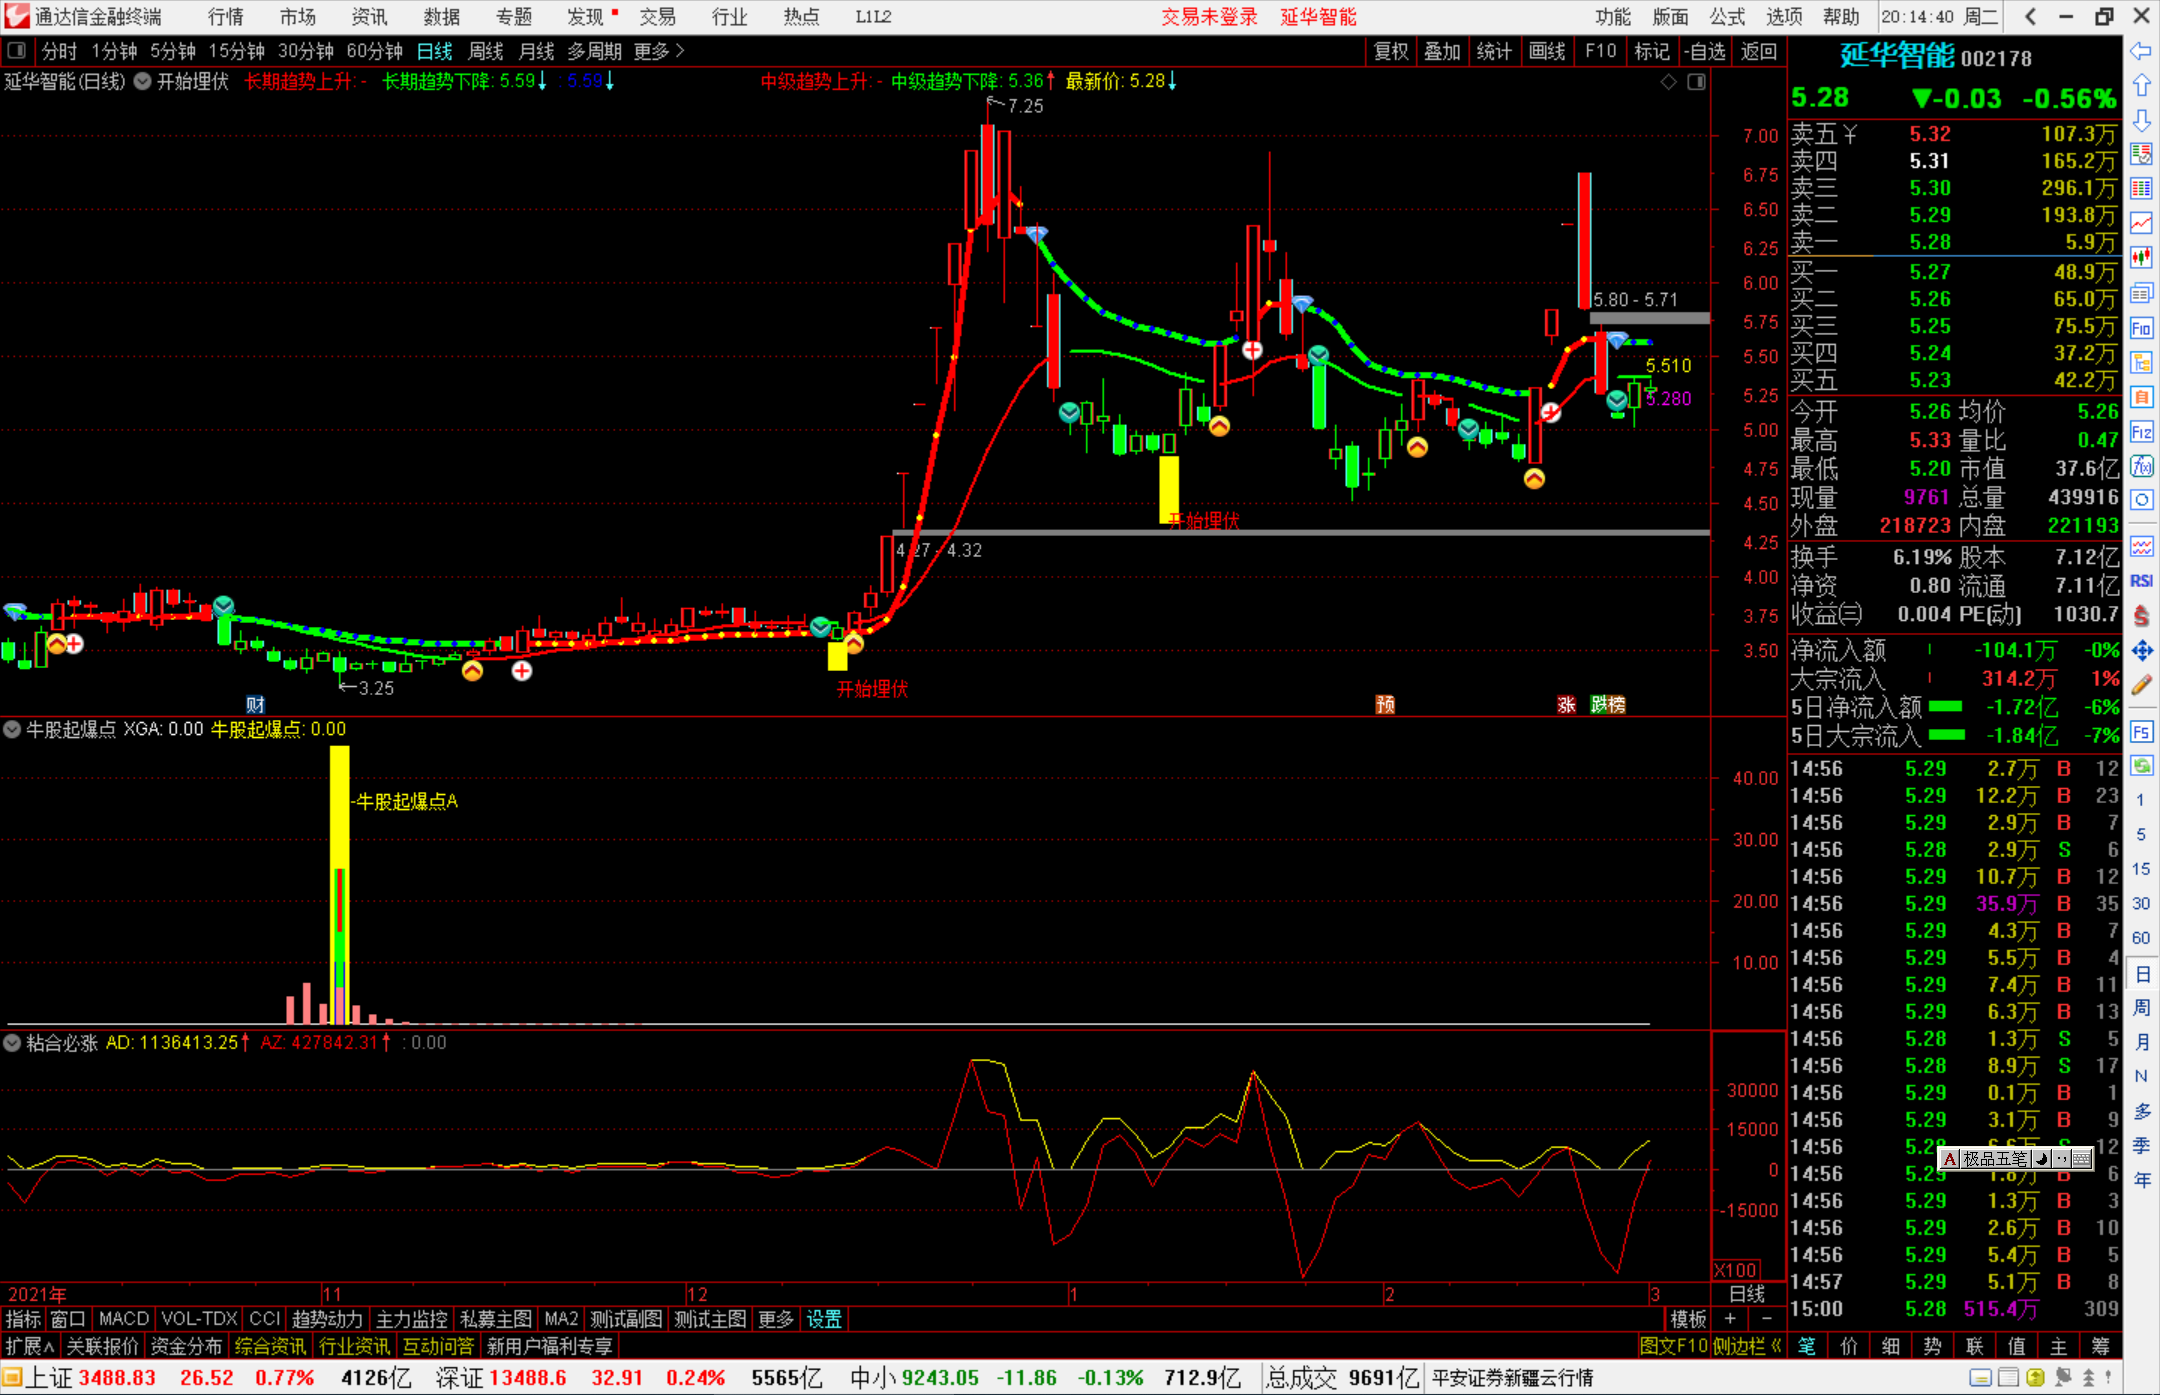Click the red S icon in sidebar
Image resolution: width=2160 pixels, height=1395 pixels.
click(x=2141, y=616)
